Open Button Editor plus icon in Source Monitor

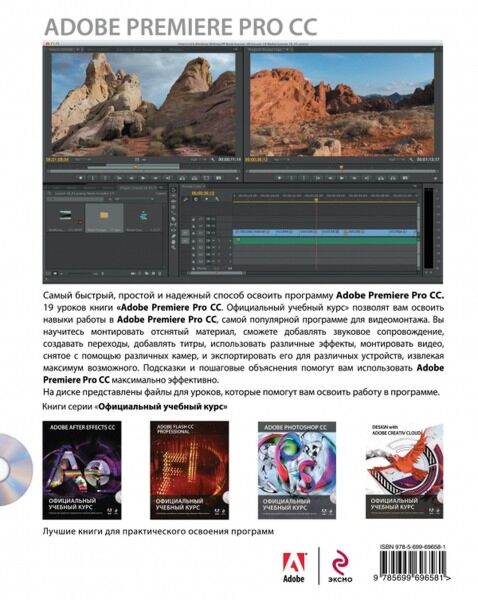coord(237,178)
